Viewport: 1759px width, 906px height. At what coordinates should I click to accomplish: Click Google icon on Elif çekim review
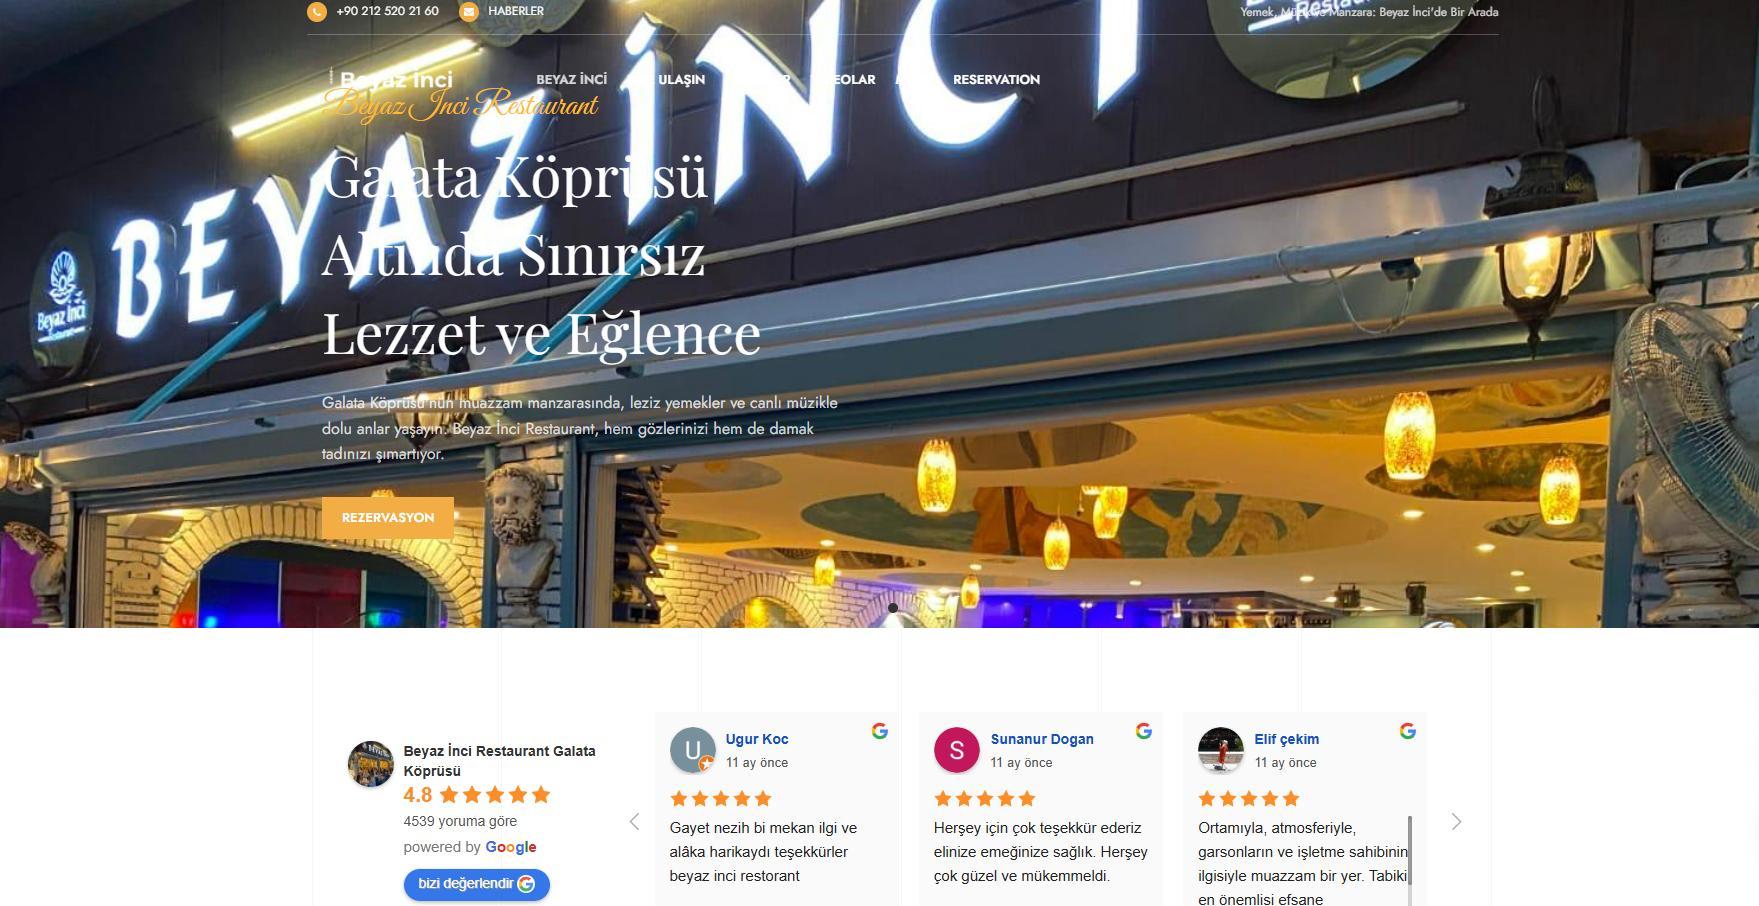(x=1408, y=731)
